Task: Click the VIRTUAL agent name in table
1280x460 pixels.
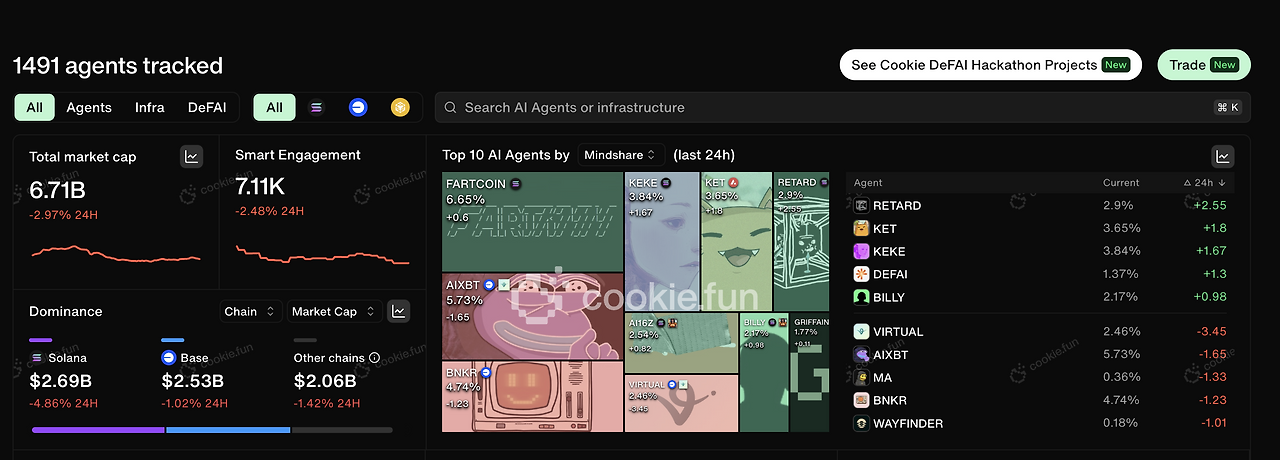Action: point(898,331)
